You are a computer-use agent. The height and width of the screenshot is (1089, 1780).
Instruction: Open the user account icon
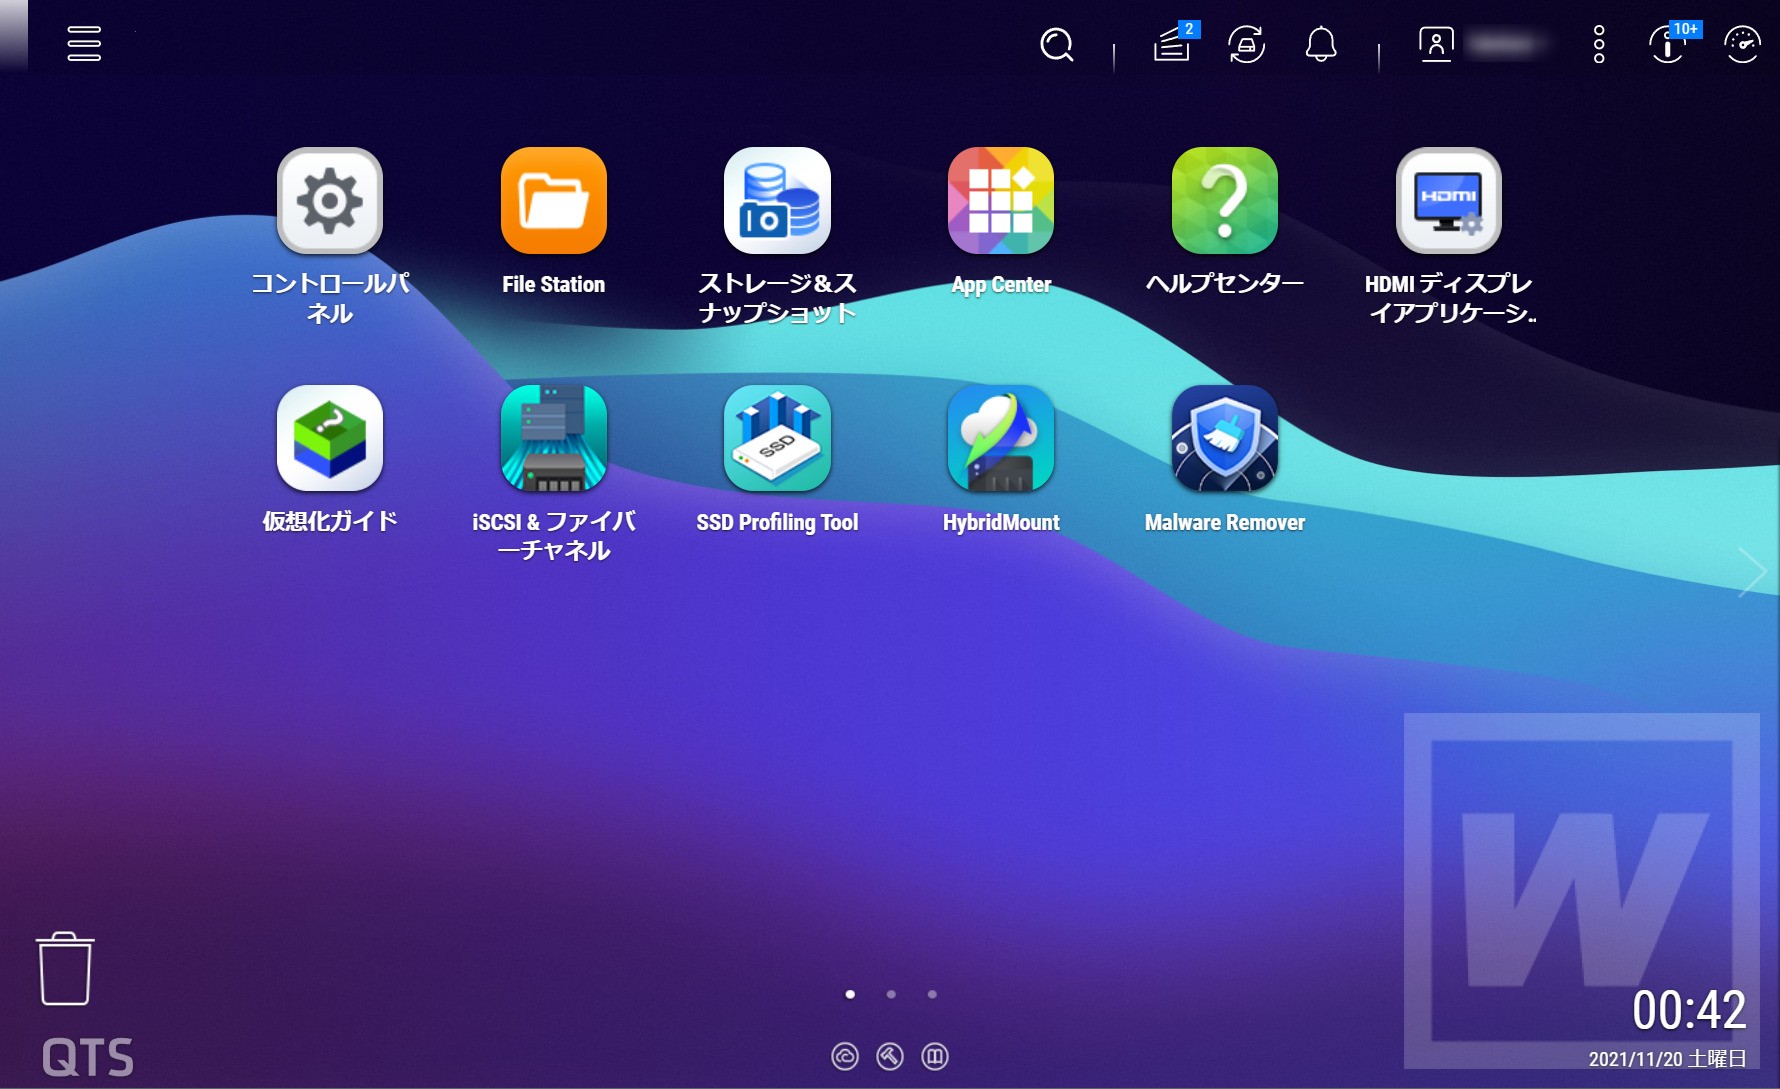[x=1436, y=44]
